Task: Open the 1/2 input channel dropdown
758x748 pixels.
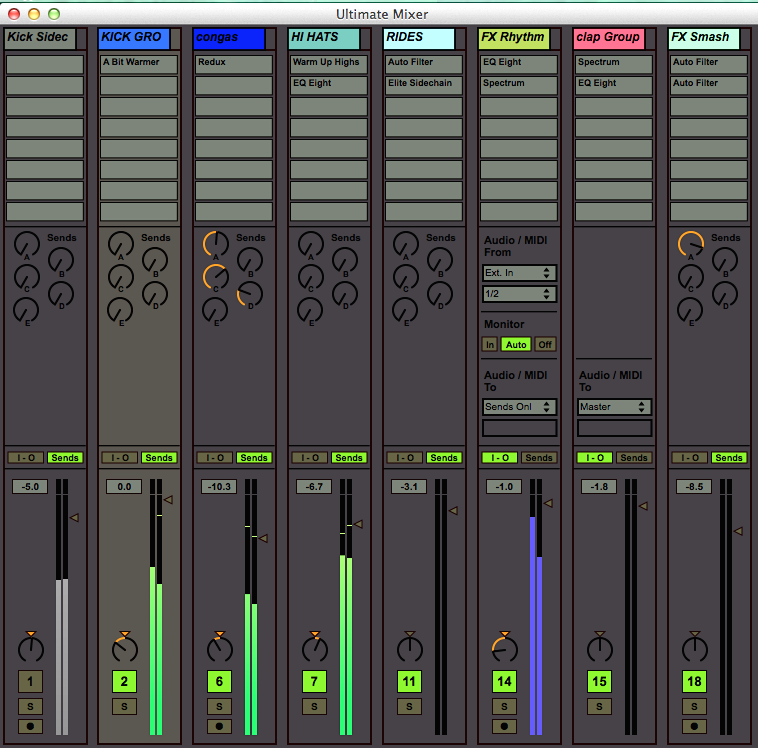Action: (x=518, y=294)
